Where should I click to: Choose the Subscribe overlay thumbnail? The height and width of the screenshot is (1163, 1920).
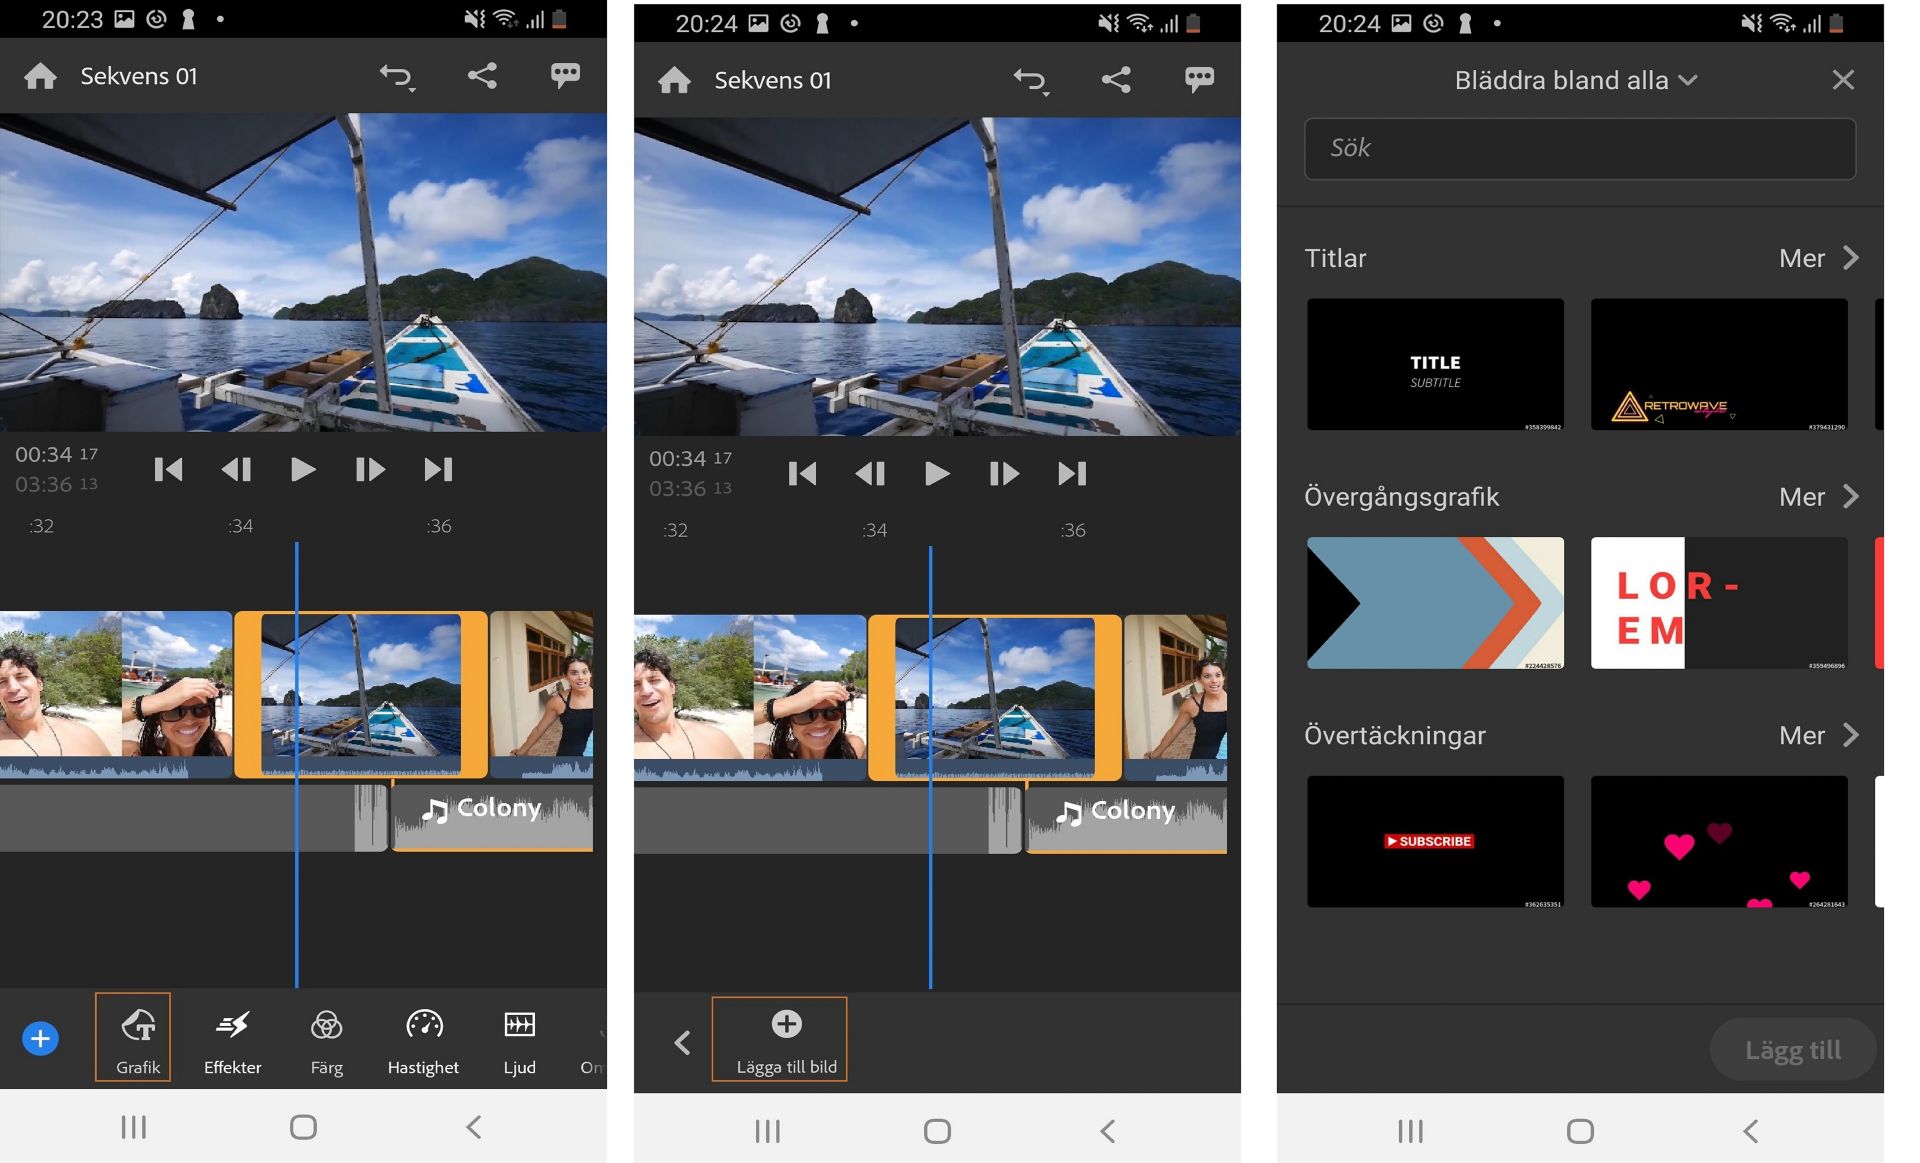tap(1435, 841)
